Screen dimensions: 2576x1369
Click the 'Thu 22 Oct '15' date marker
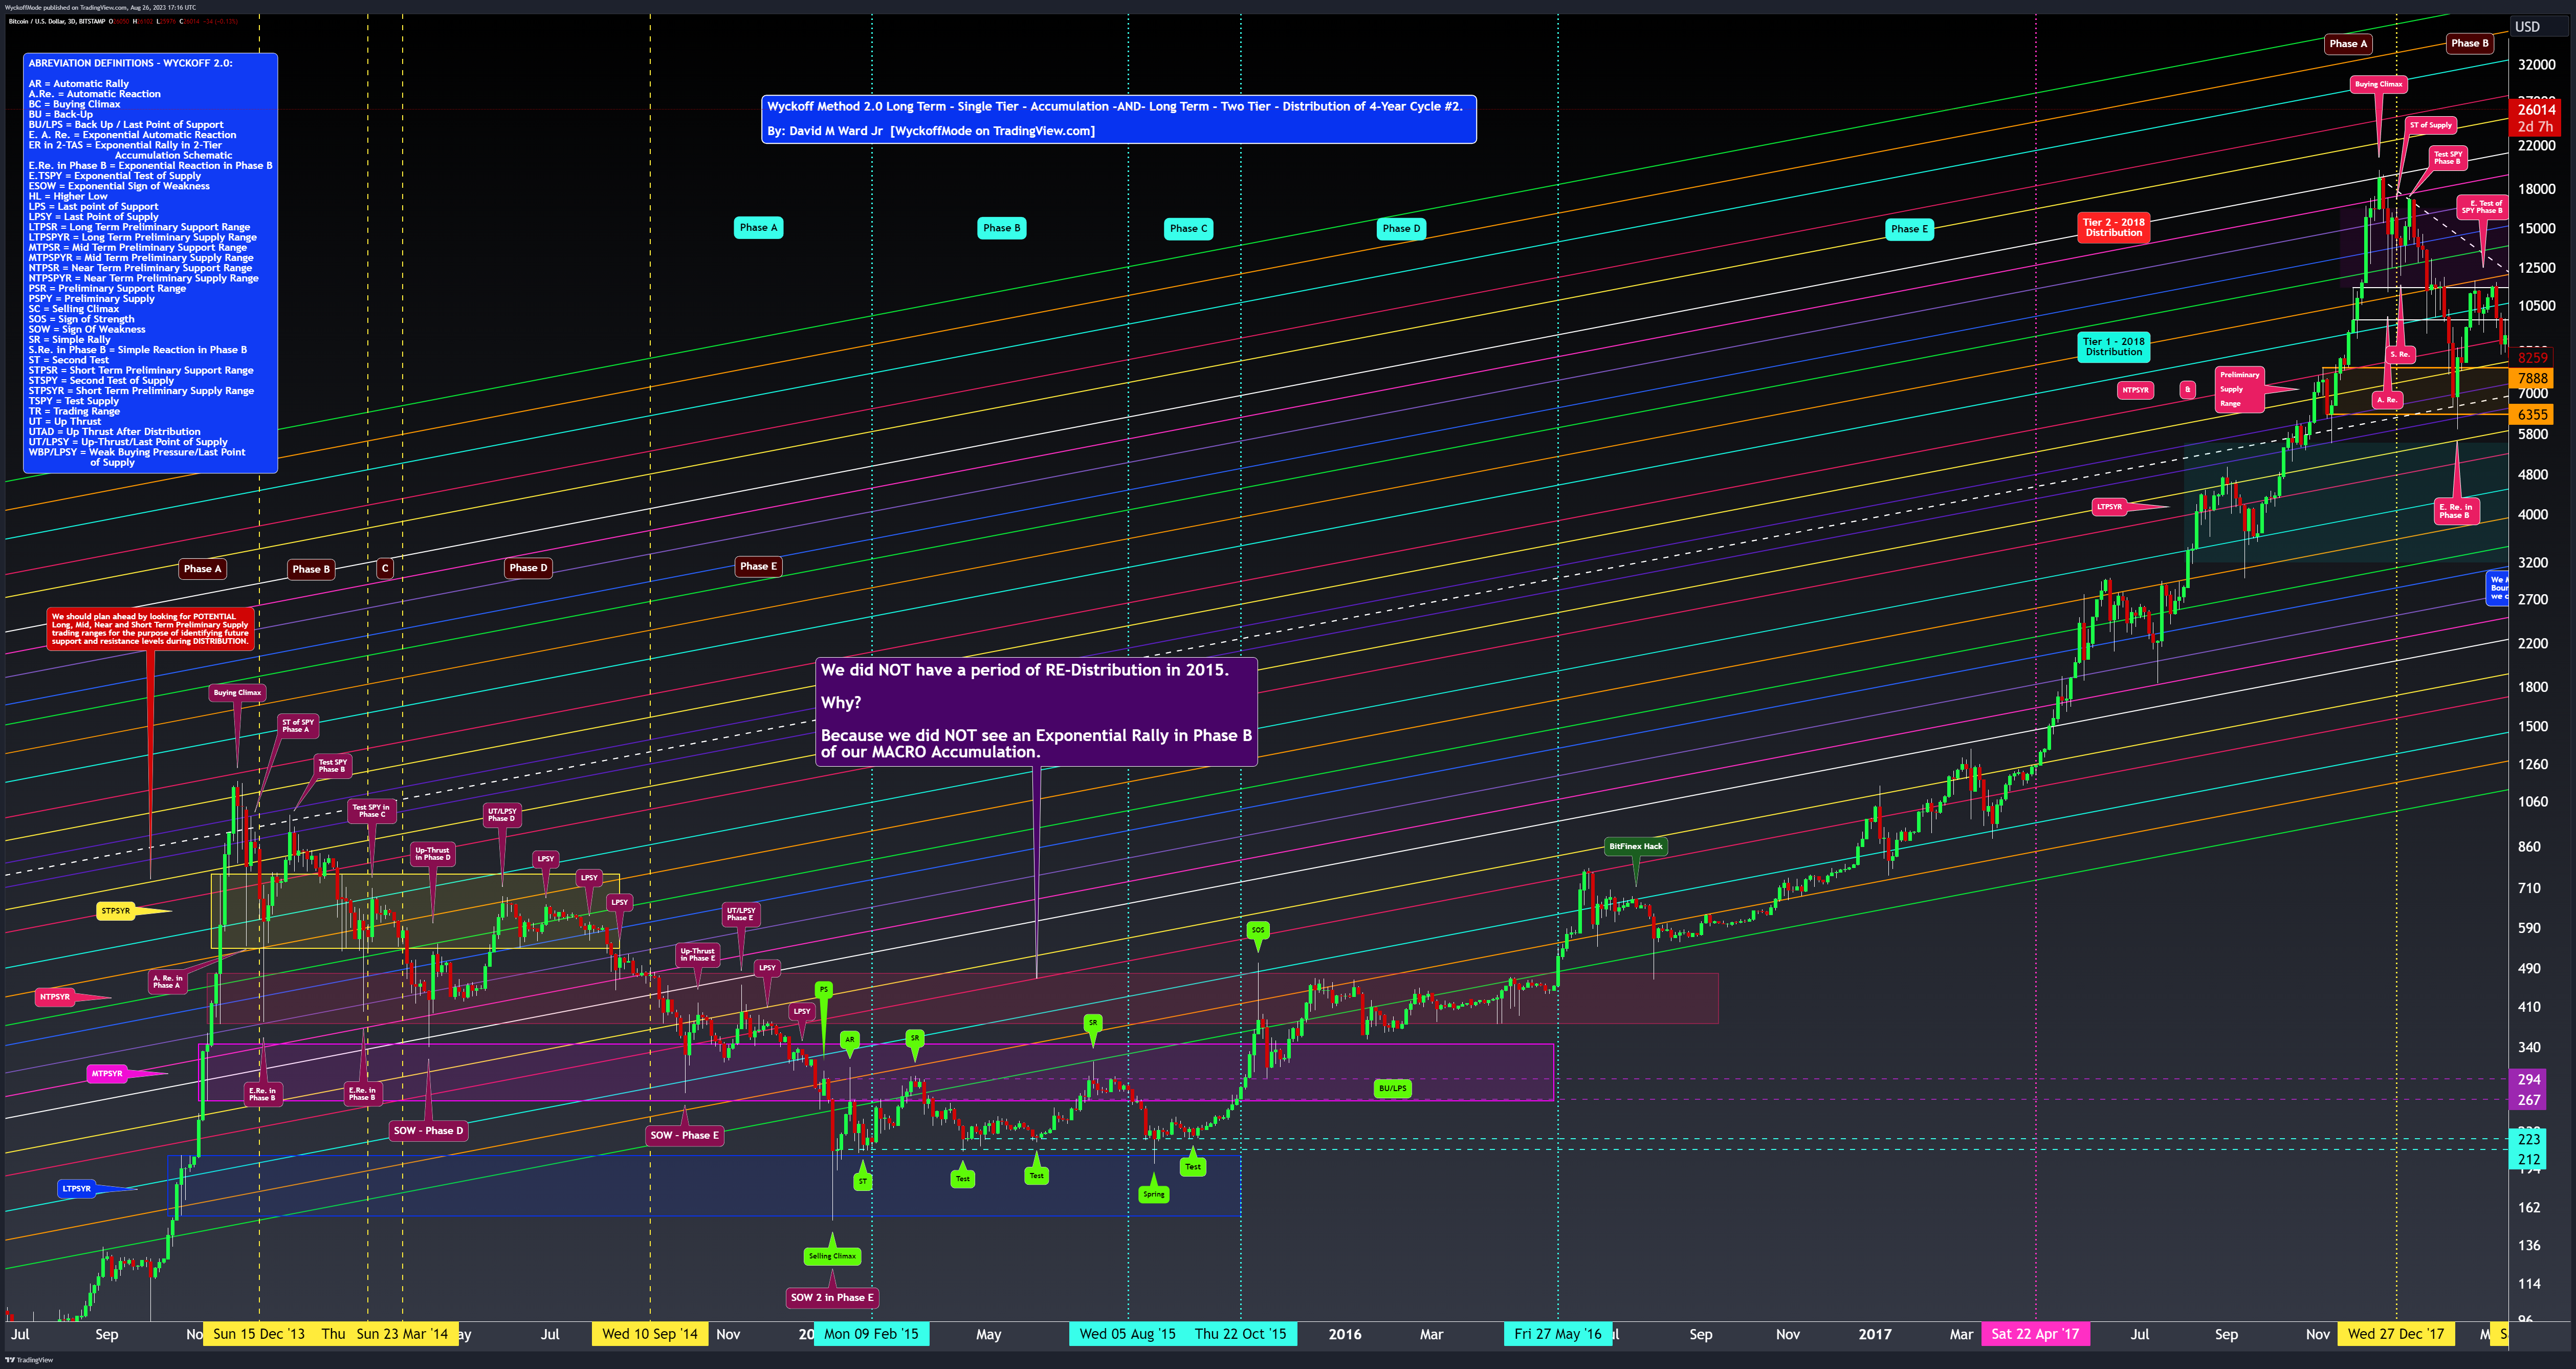1241,1334
